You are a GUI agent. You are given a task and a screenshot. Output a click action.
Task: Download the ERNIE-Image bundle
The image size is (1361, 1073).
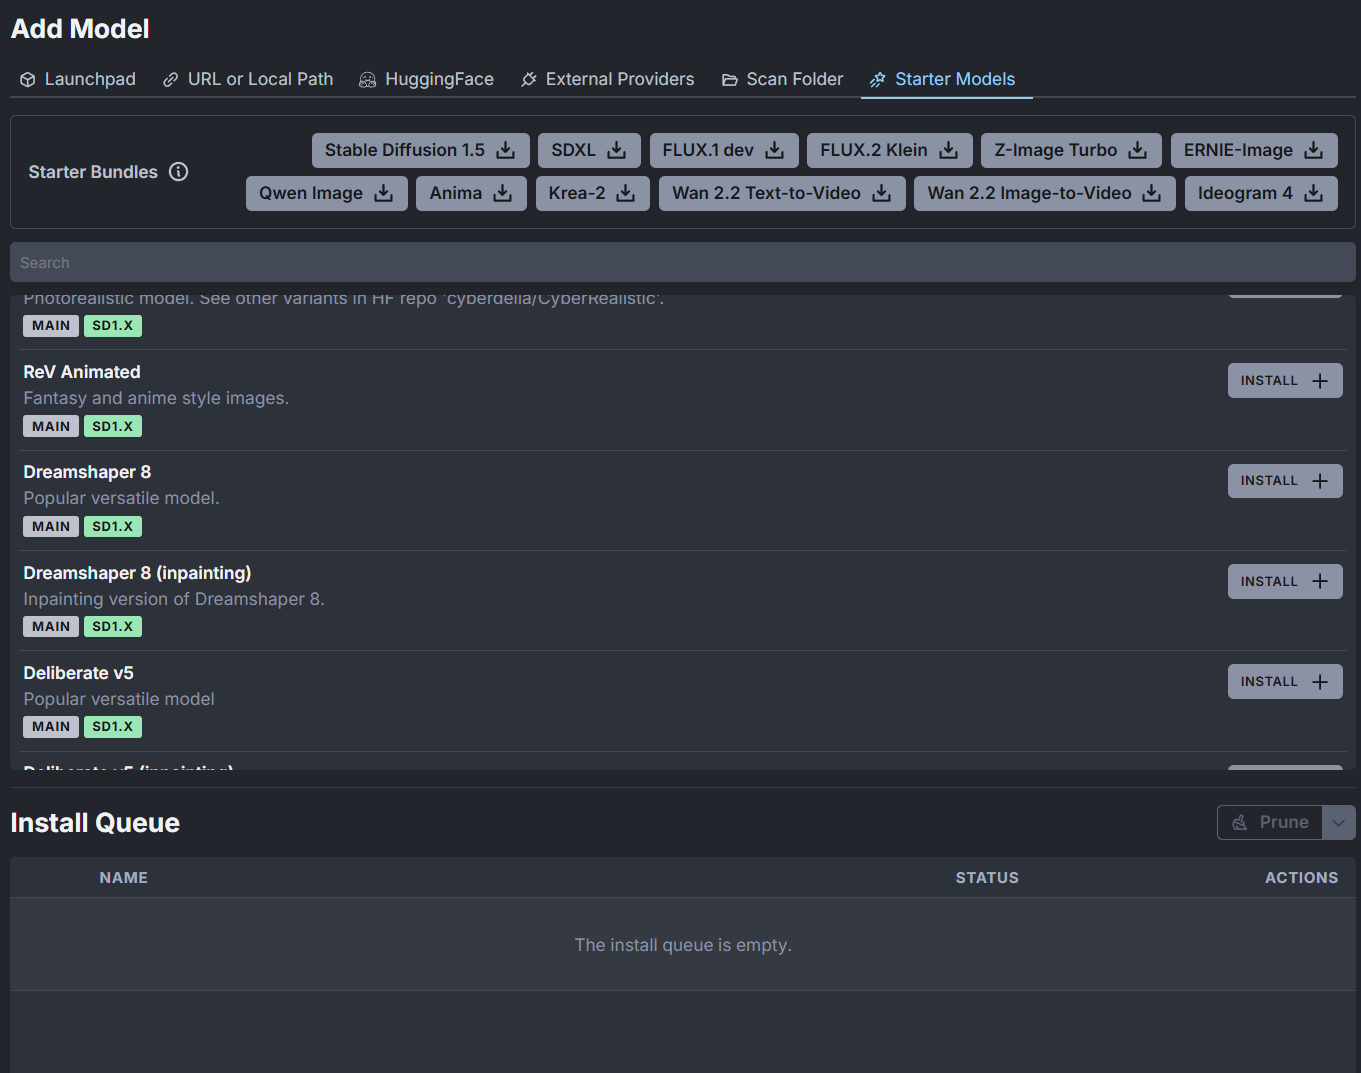pyautogui.click(x=1254, y=150)
